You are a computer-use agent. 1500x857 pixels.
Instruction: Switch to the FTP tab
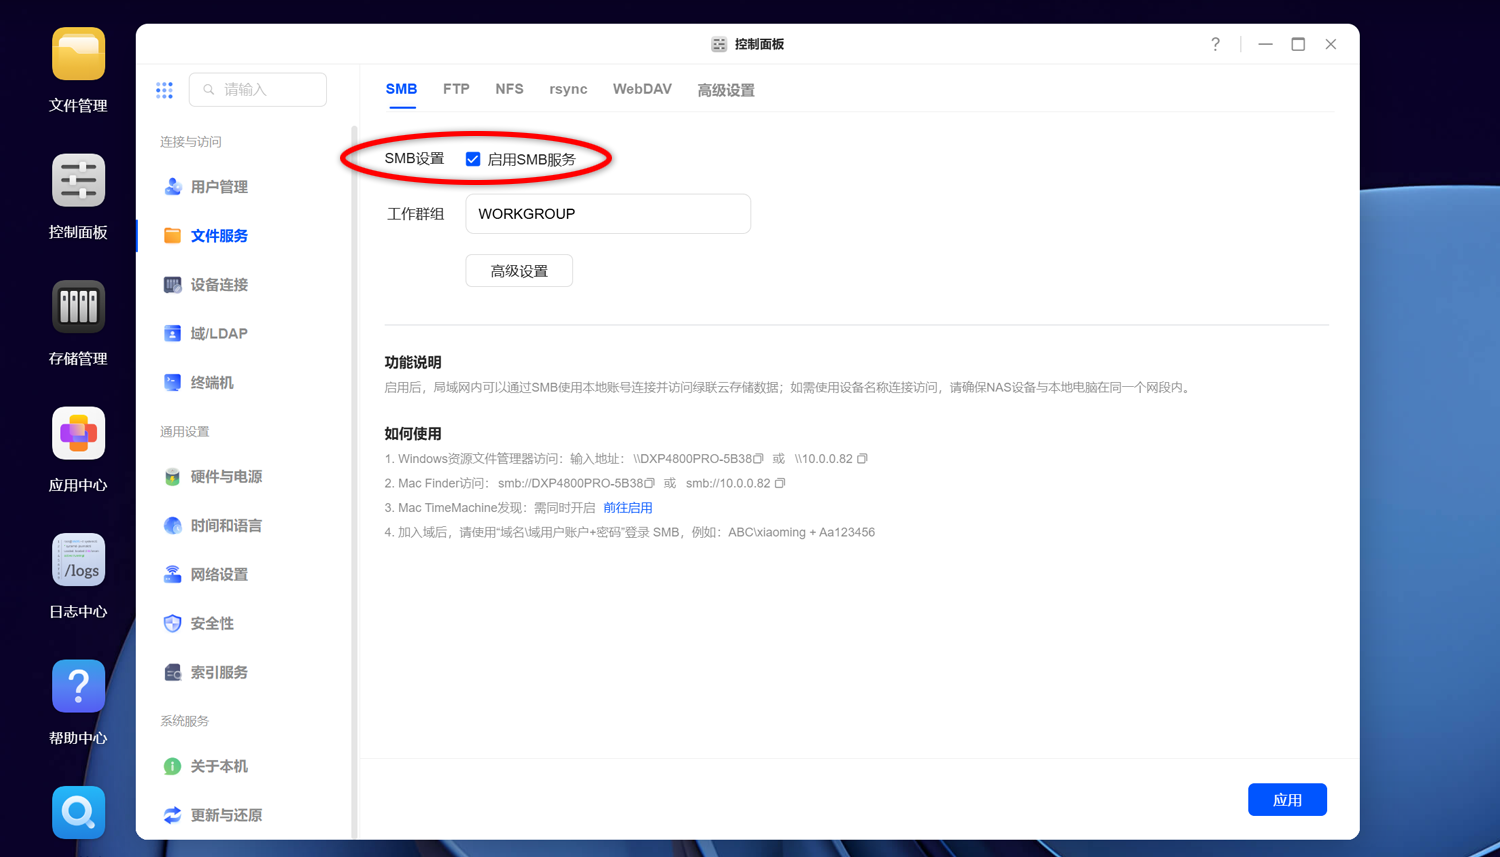[x=456, y=90]
